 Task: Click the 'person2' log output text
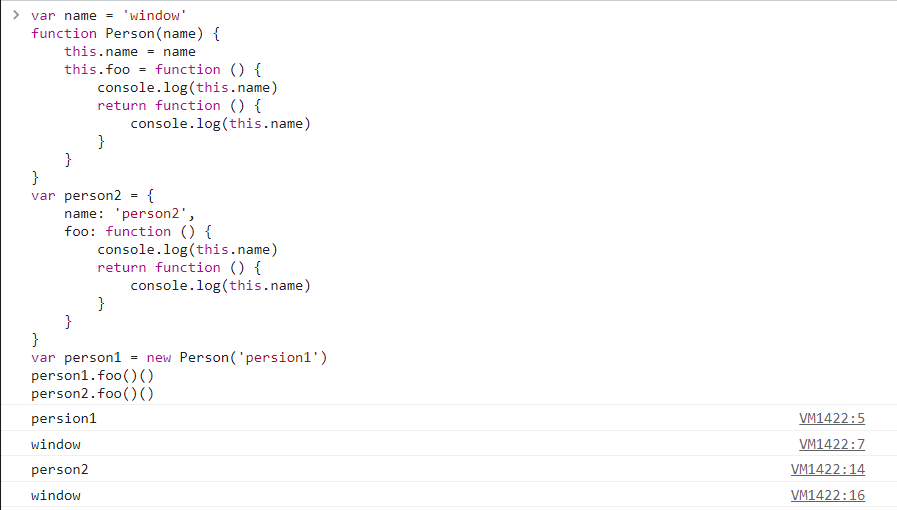tap(60, 470)
